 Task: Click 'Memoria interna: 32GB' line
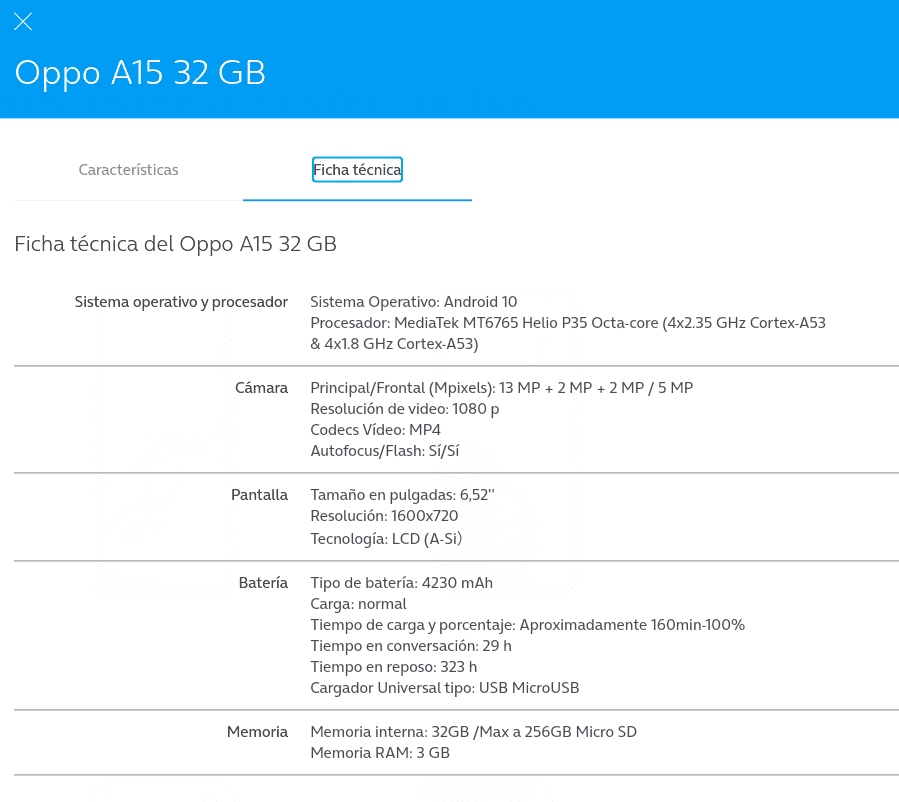[474, 732]
